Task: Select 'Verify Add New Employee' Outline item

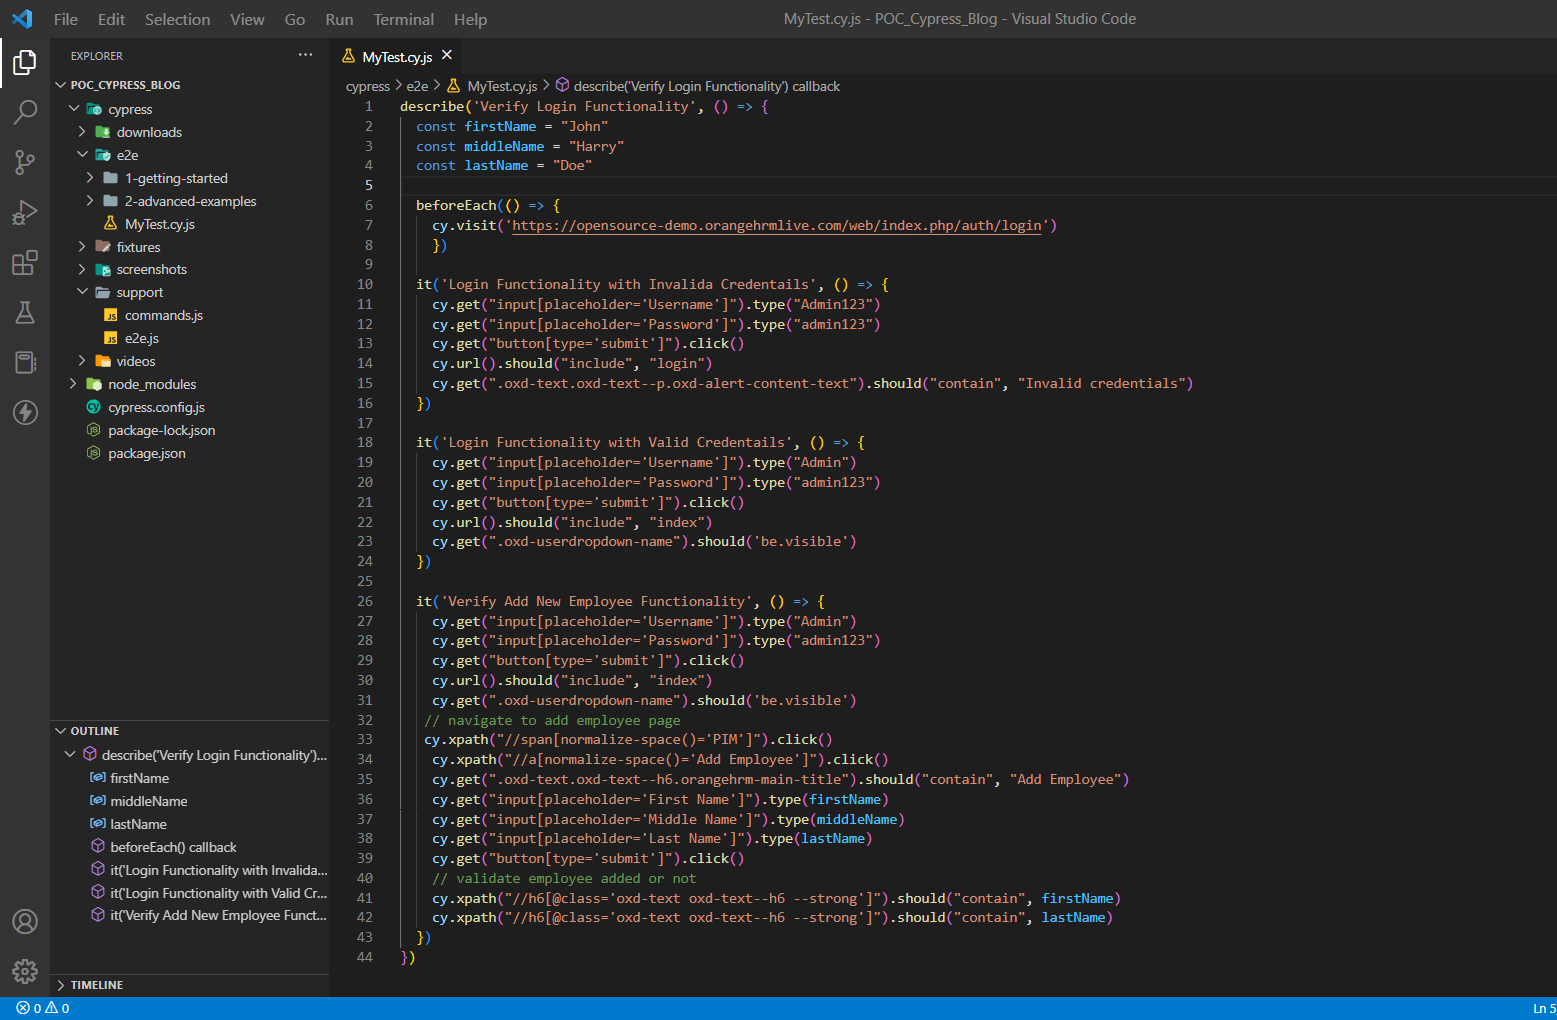Action: pos(218,915)
